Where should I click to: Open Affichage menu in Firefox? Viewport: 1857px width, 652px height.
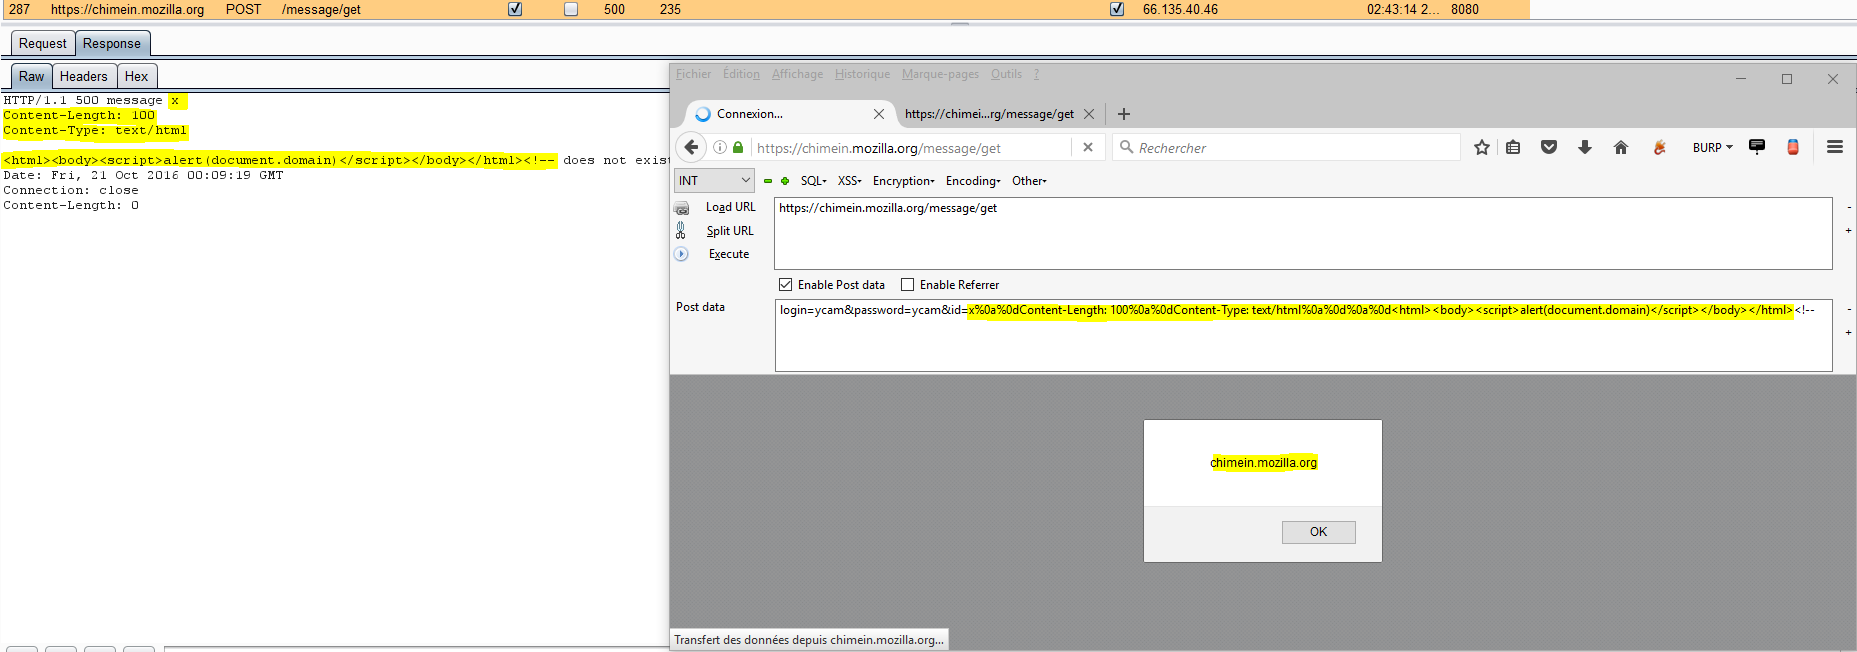(797, 74)
